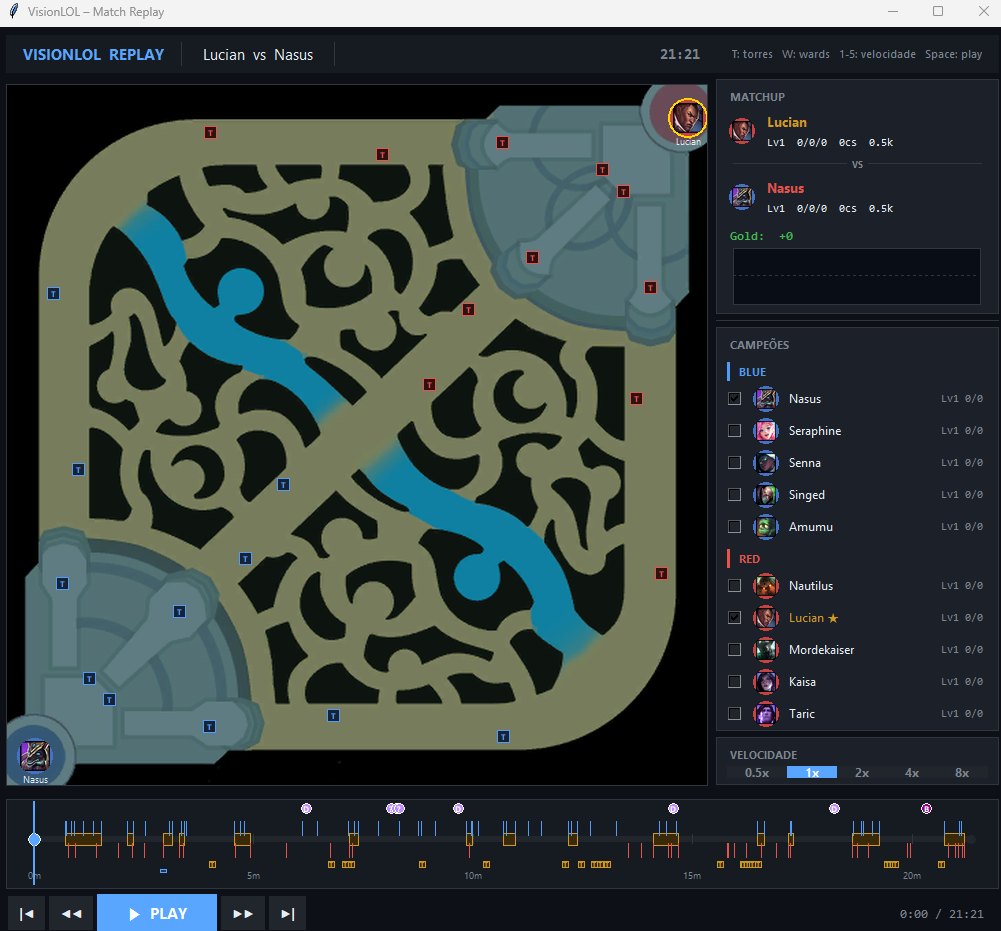Click a purple event marker above the timeline

click(x=306, y=808)
